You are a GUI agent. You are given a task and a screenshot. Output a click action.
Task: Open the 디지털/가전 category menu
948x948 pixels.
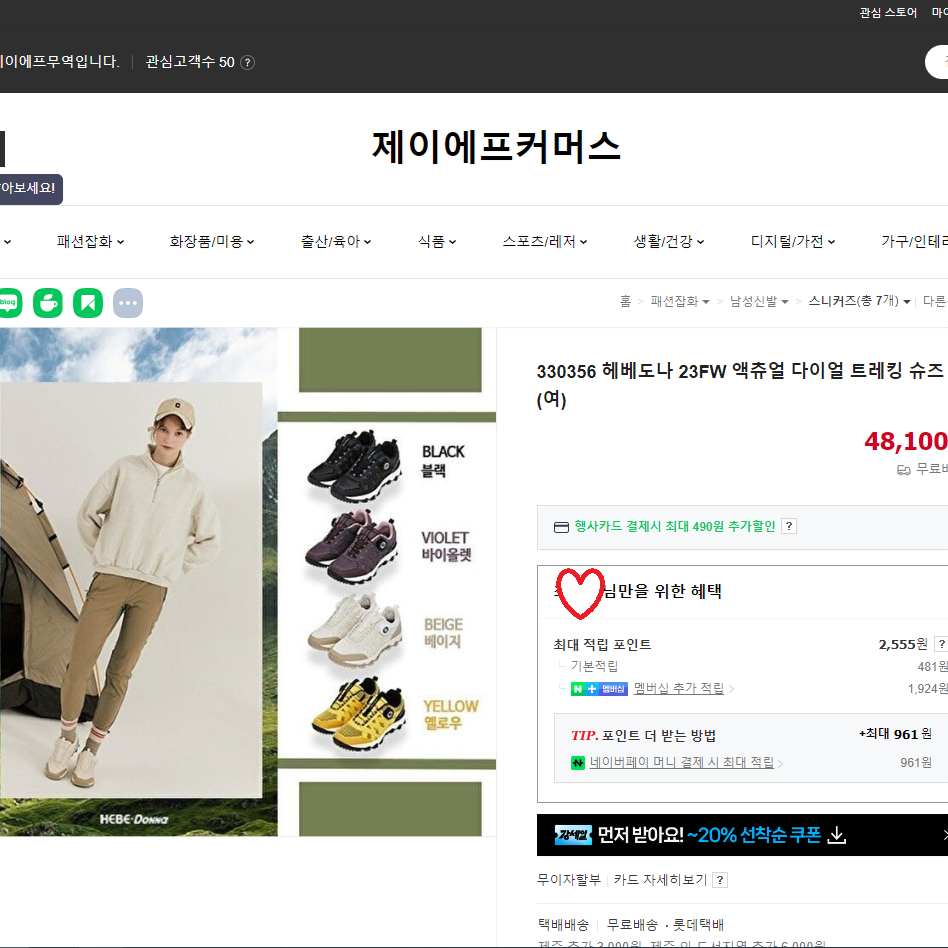(x=793, y=242)
